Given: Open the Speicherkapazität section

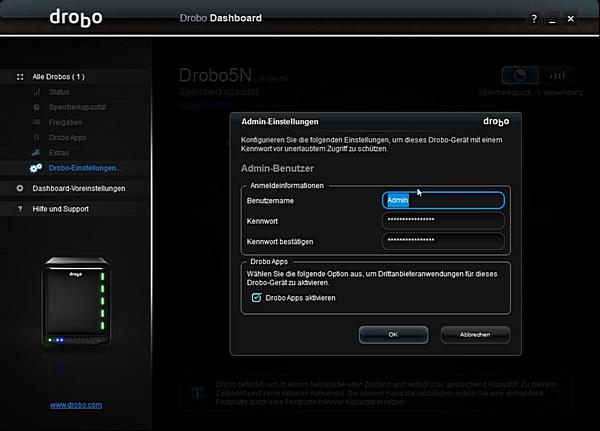Looking at the screenshot, I should [78, 107].
